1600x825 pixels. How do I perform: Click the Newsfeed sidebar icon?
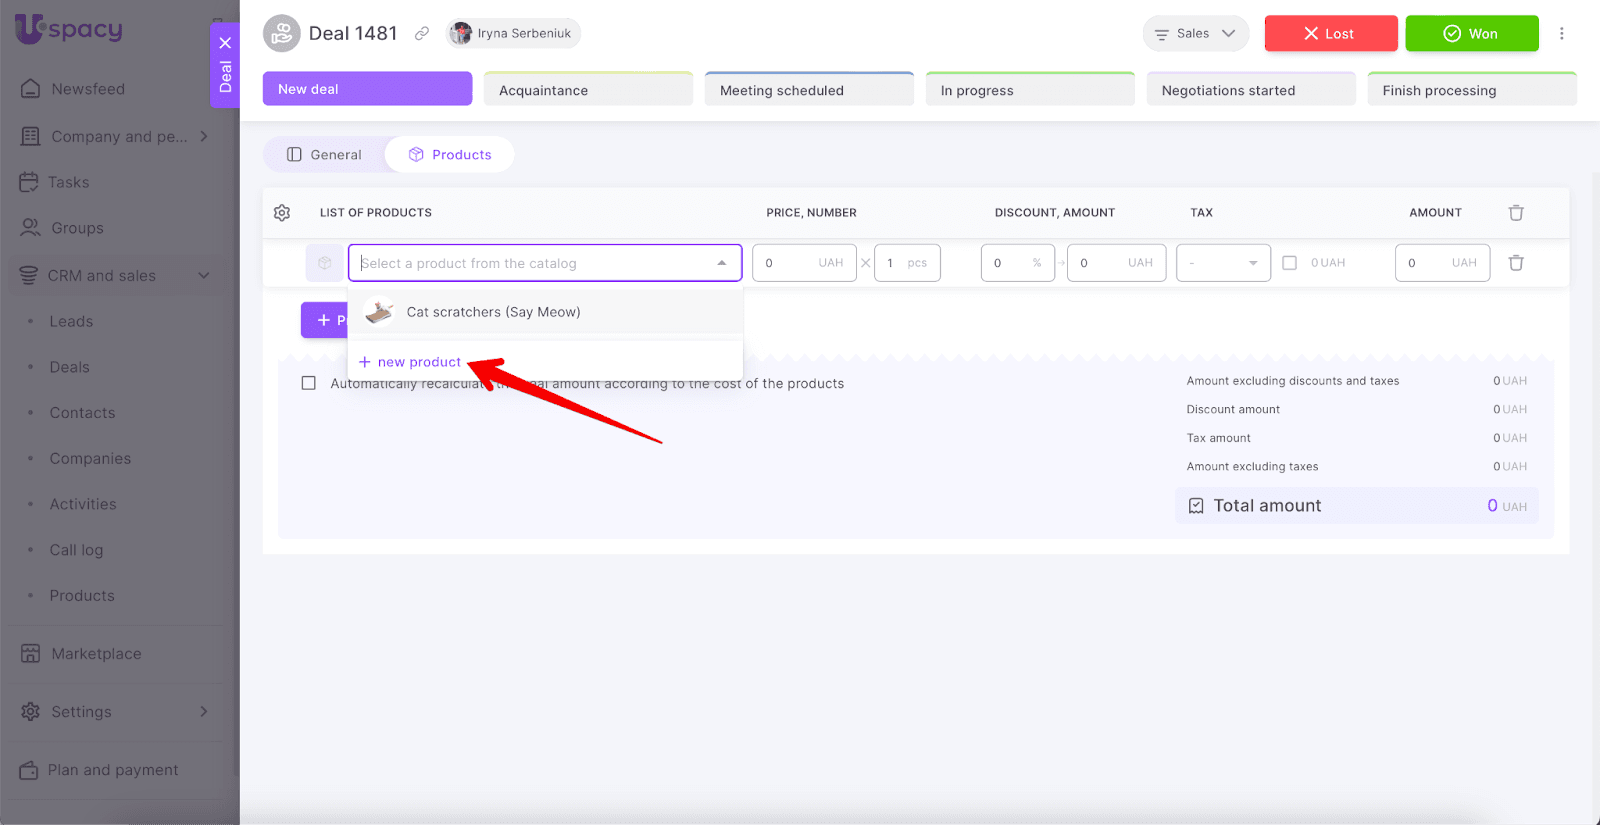[x=31, y=89]
